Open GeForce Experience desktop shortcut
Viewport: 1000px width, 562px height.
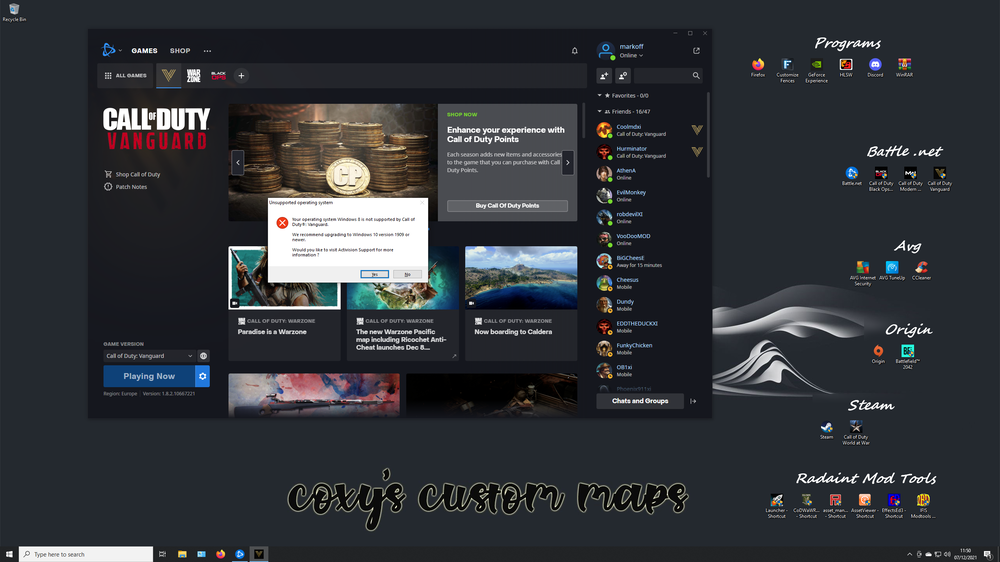pos(816,70)
